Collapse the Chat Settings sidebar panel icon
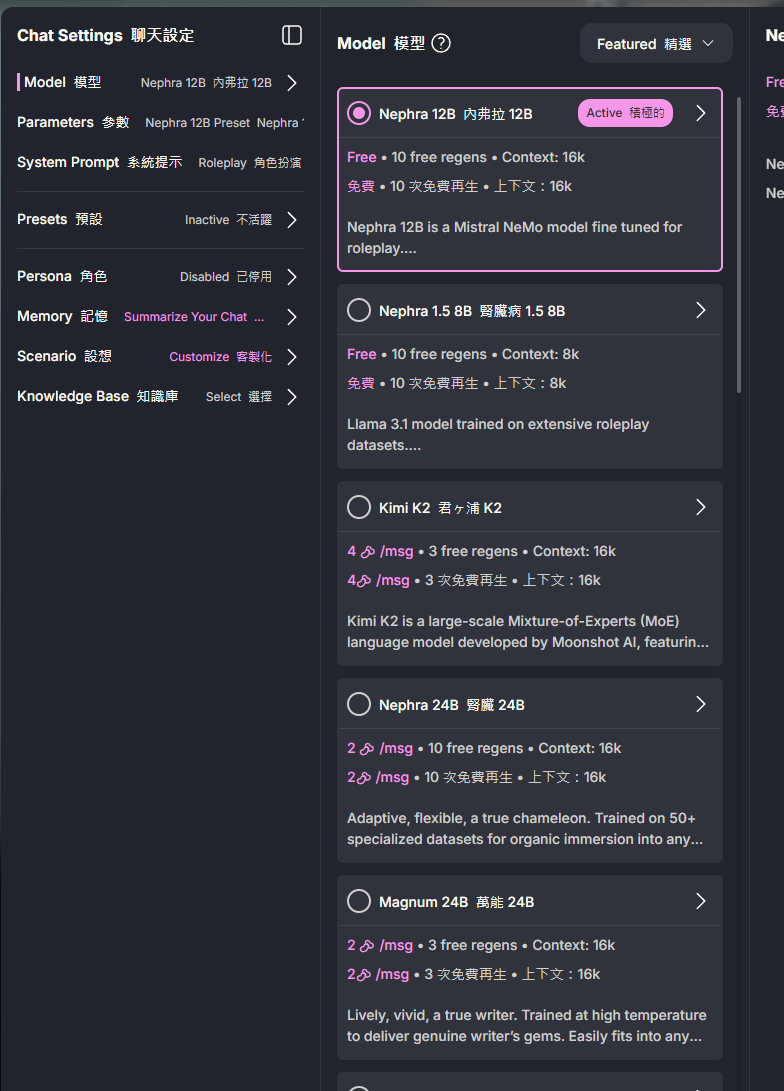This screenshot has height=1091, width=784. pyautogui.click(x=291, y=35)
